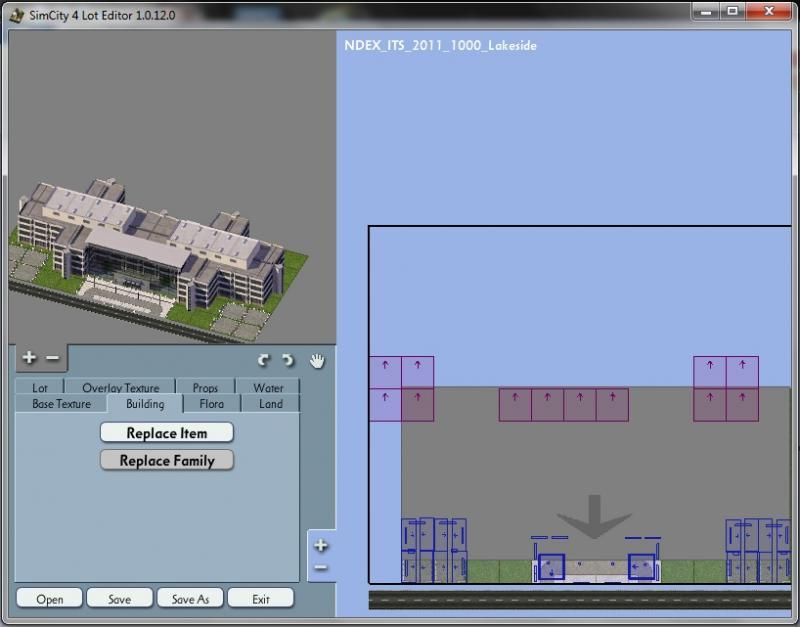
Task: Rotate the preview clockwise
Action: tap(264, 361)
